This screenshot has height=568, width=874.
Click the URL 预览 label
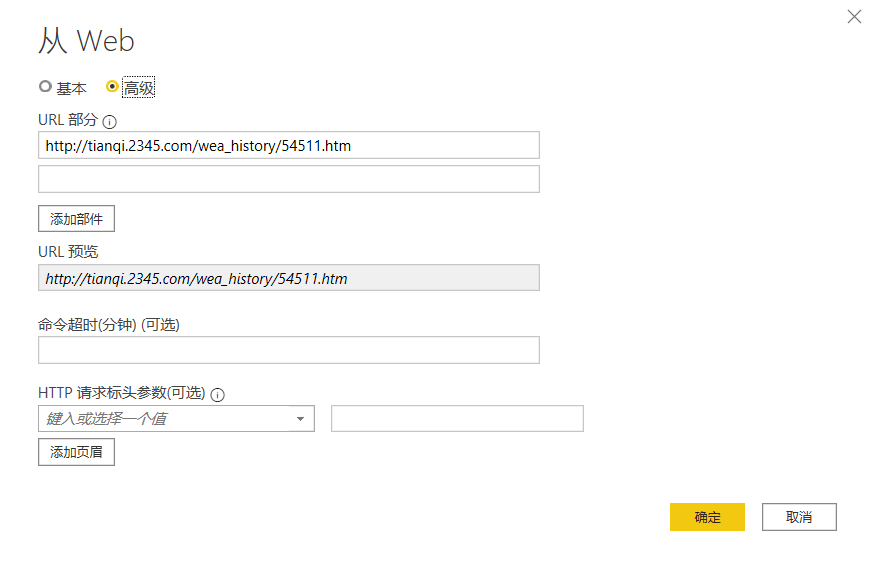pos(68,252)
